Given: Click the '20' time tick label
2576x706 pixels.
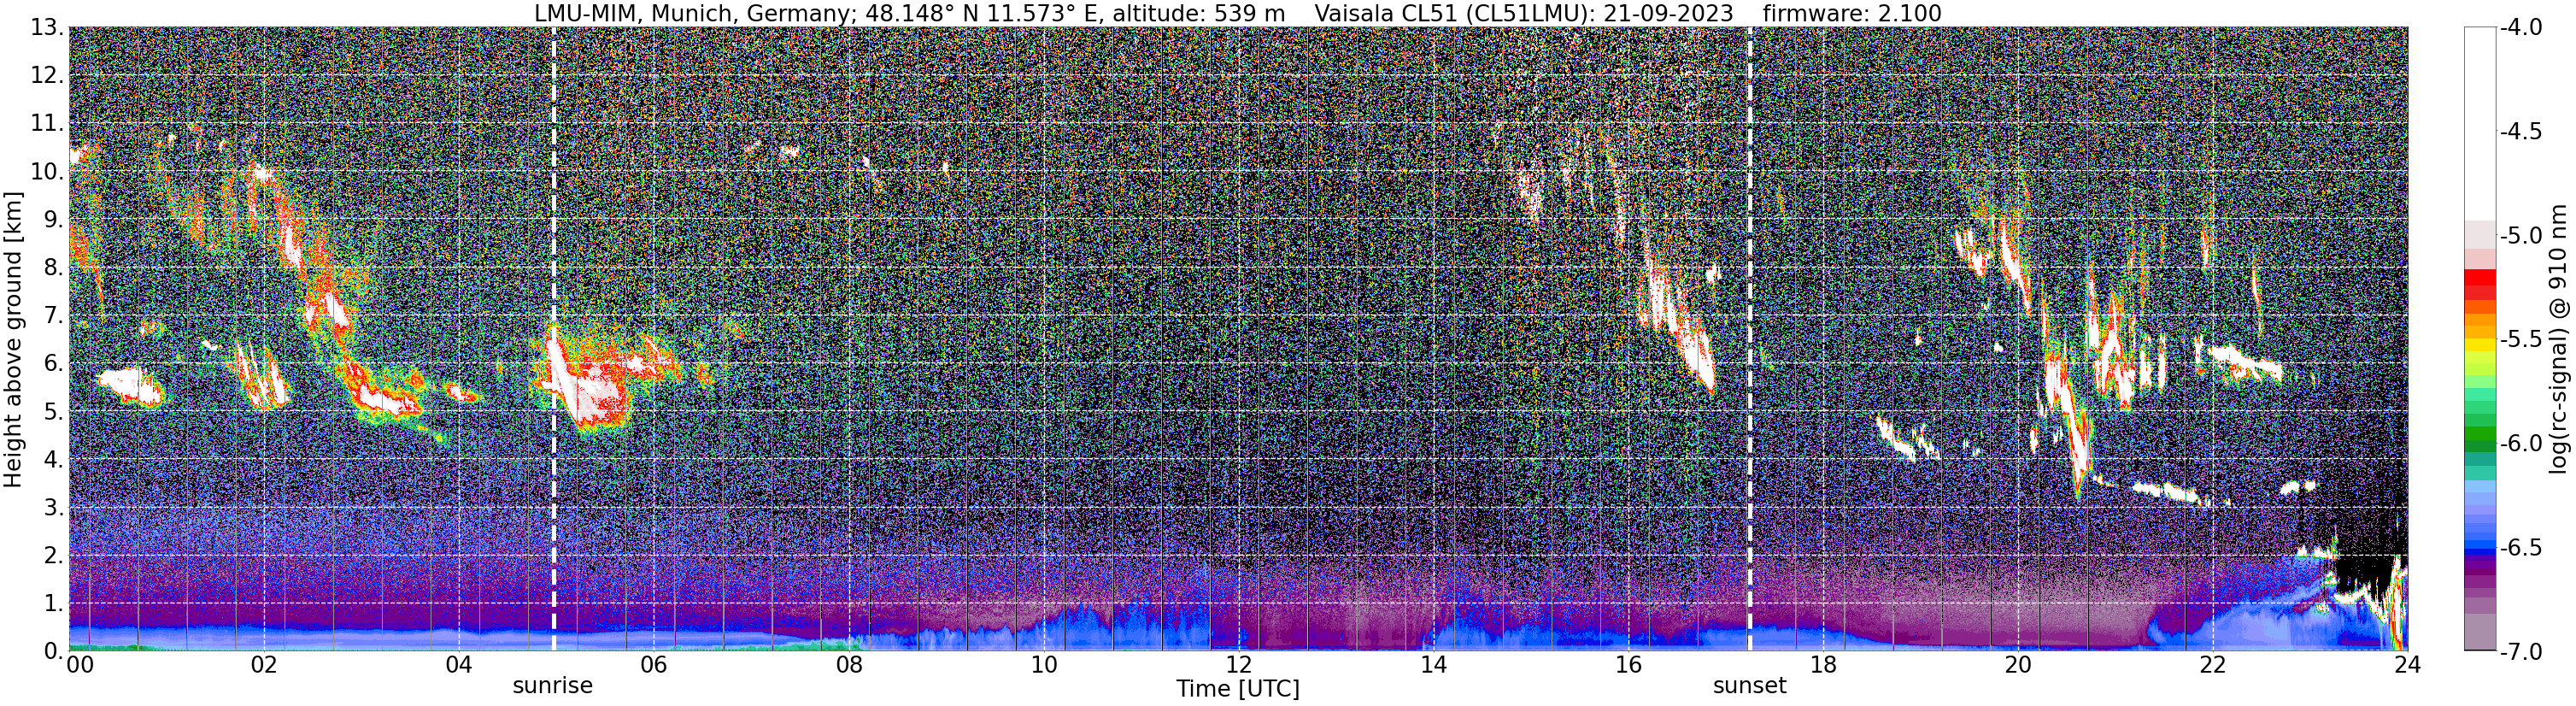Looking at the screenshot, I should (2018, 665).
